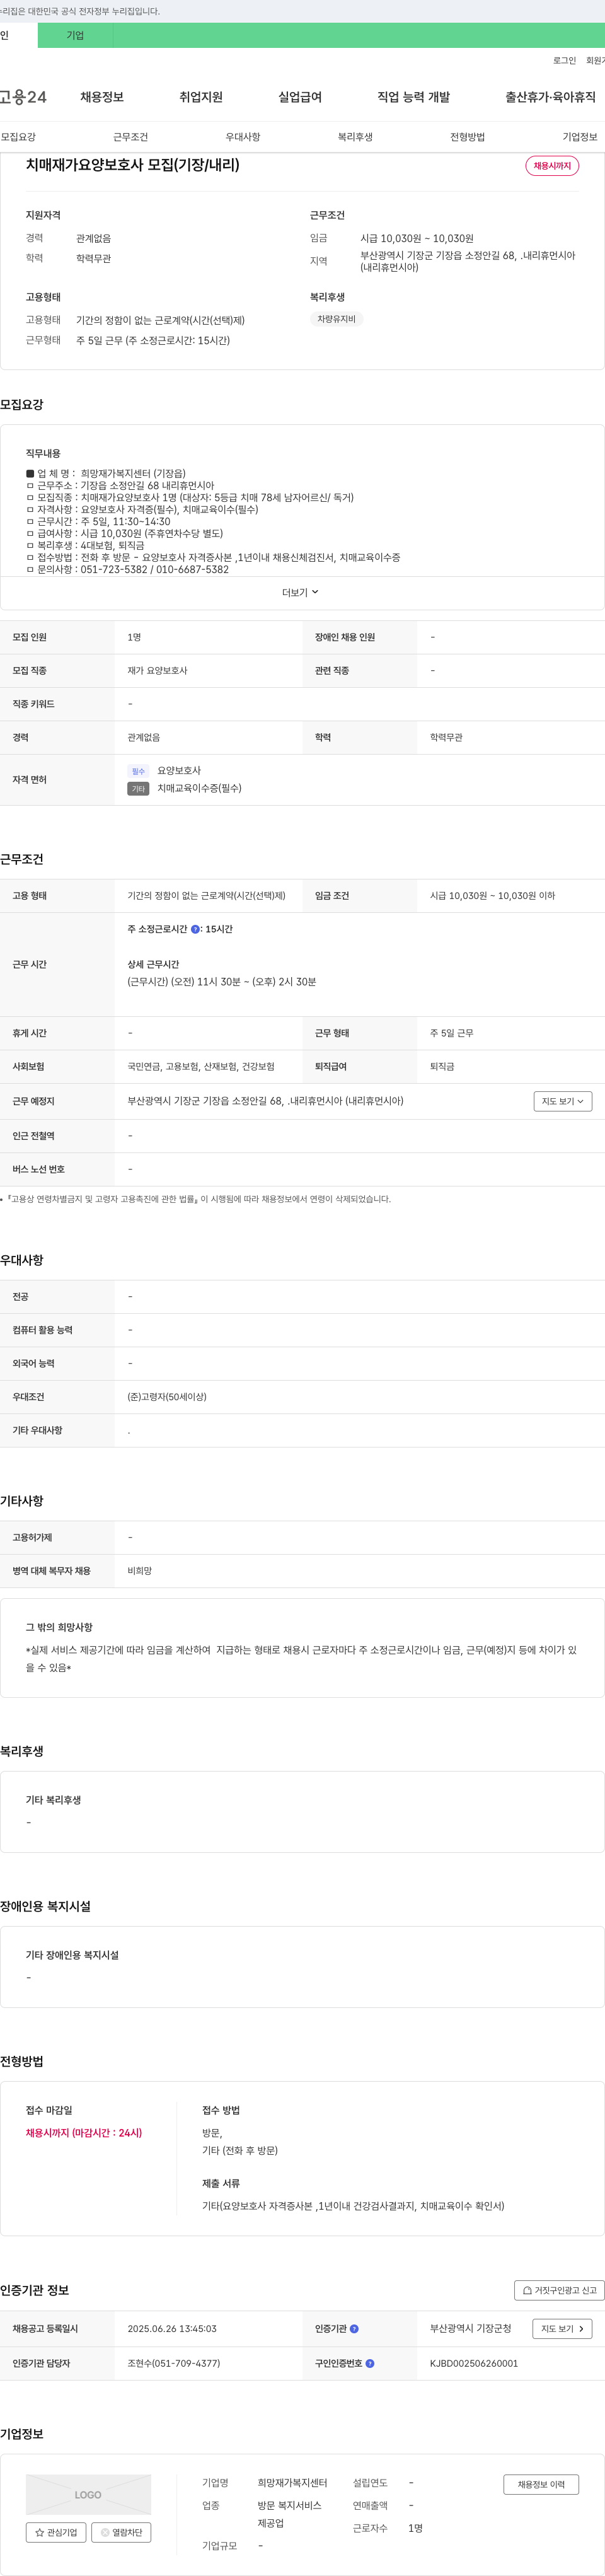Viewport: 605px width, 2576px height.
Task: Click the 채용시까지 badge
Action: [552, 166]
